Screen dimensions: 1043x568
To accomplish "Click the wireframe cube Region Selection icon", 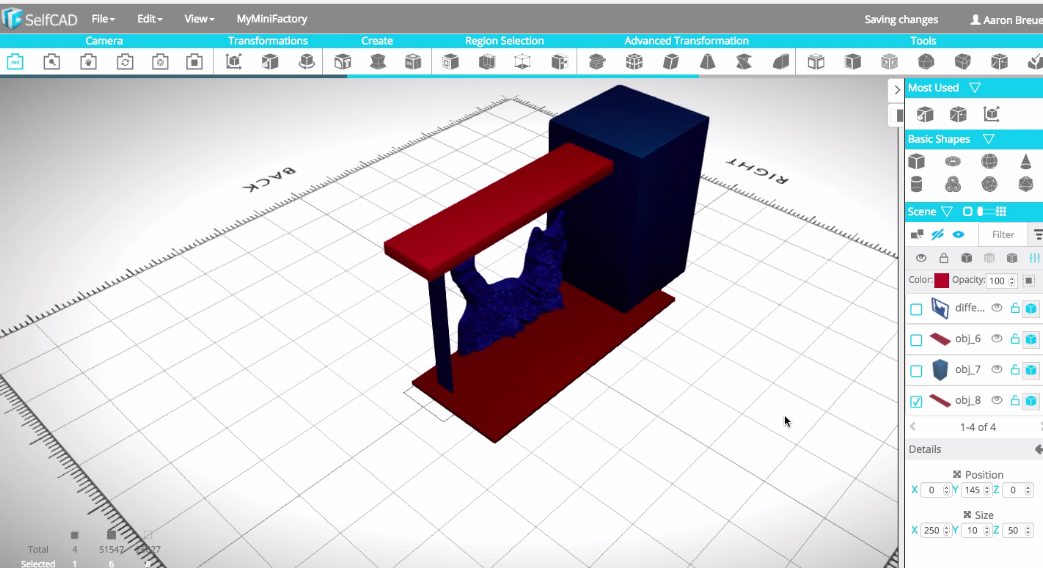I will pyautogui.click(x=523, y=62).
